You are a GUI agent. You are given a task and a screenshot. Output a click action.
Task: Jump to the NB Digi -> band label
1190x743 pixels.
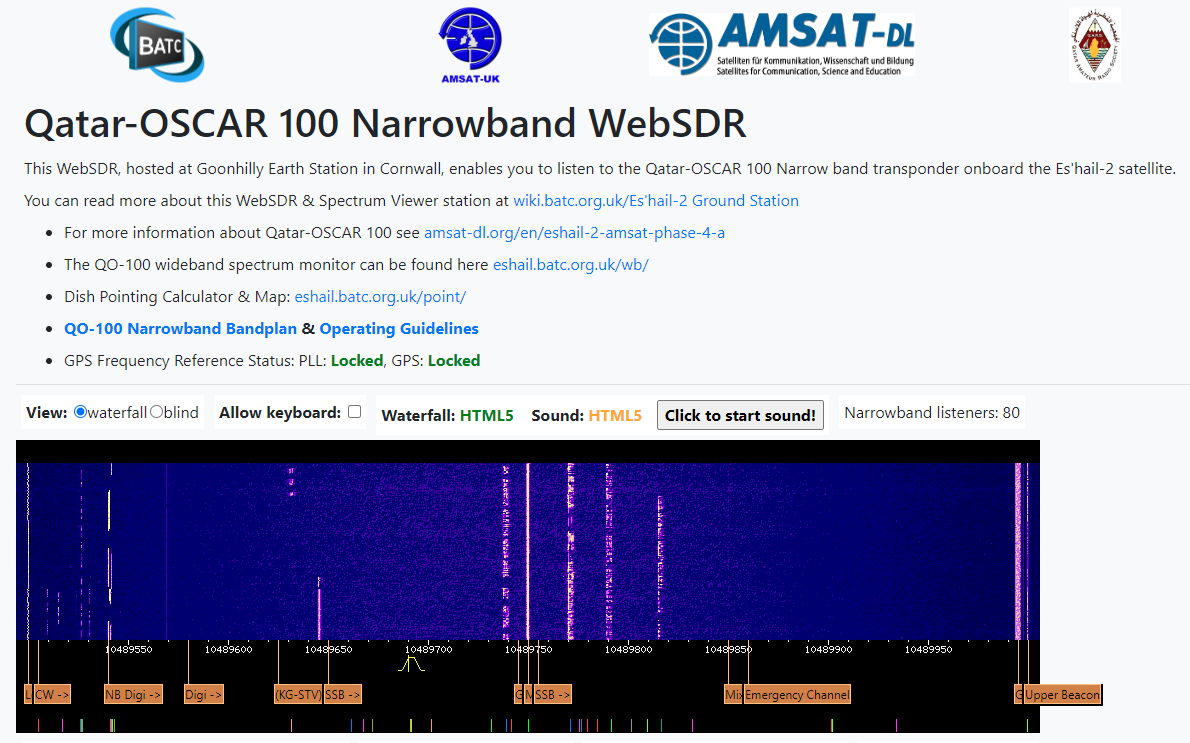pos(134,694)
